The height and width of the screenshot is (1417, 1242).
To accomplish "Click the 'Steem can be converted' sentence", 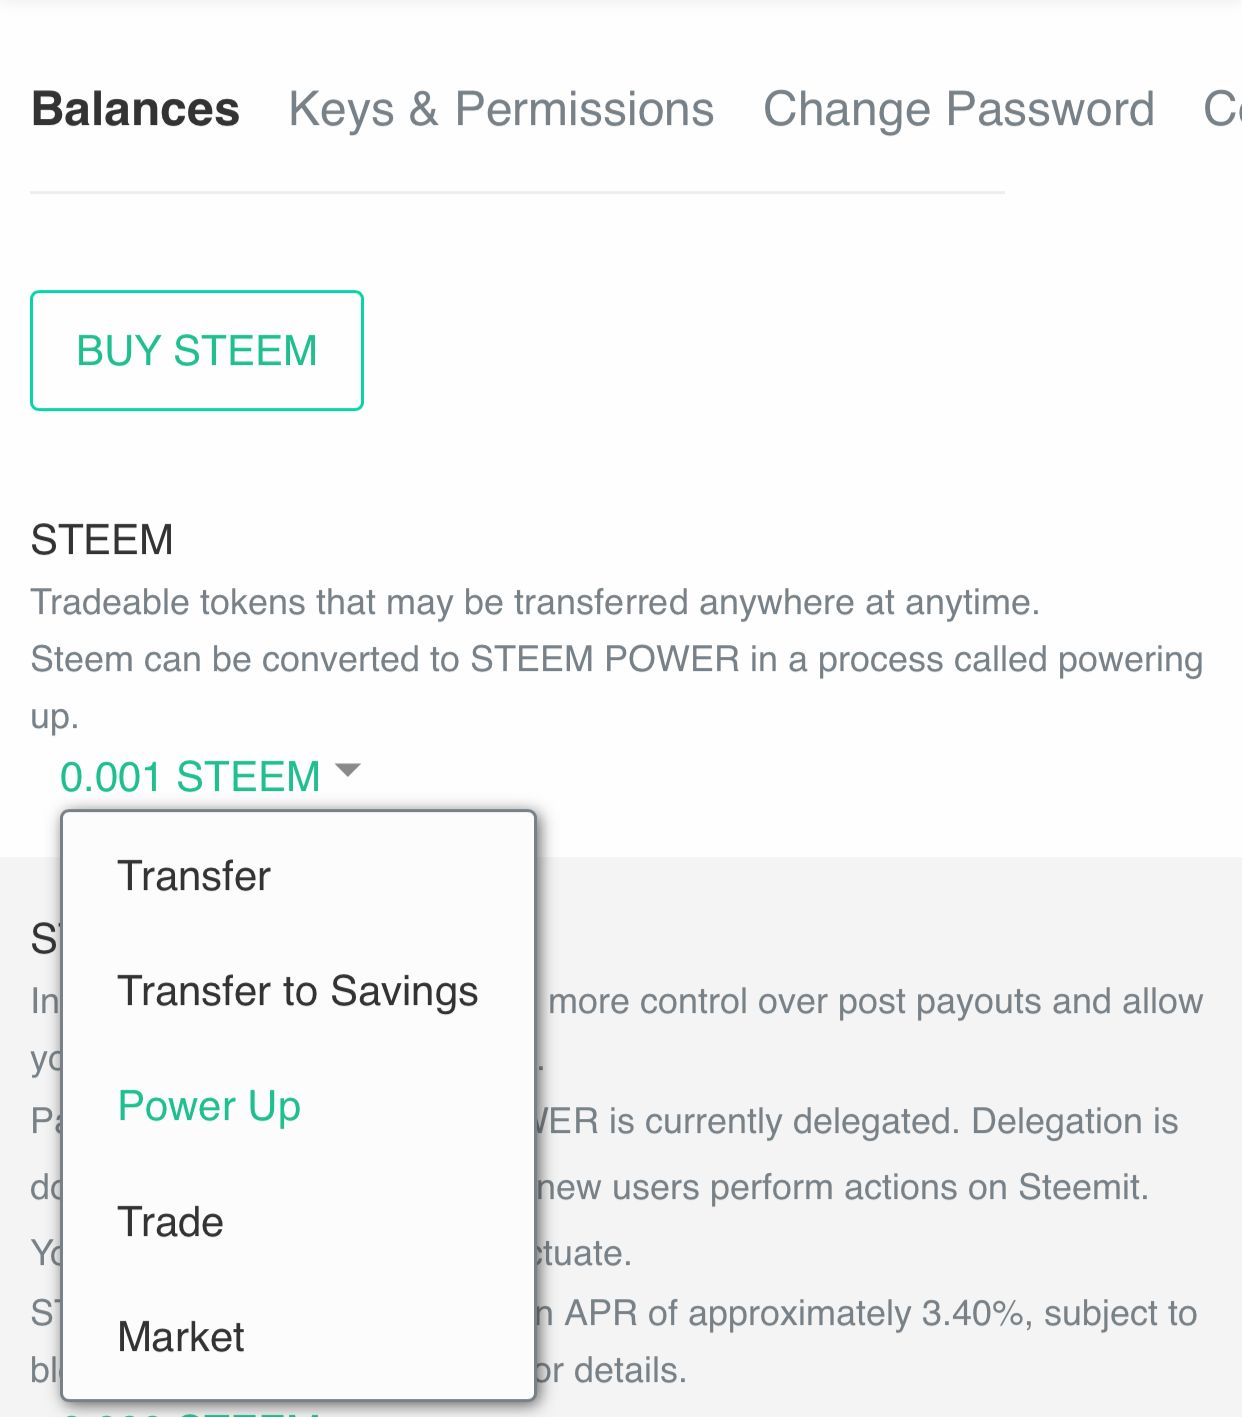I will tap(616, 660).
